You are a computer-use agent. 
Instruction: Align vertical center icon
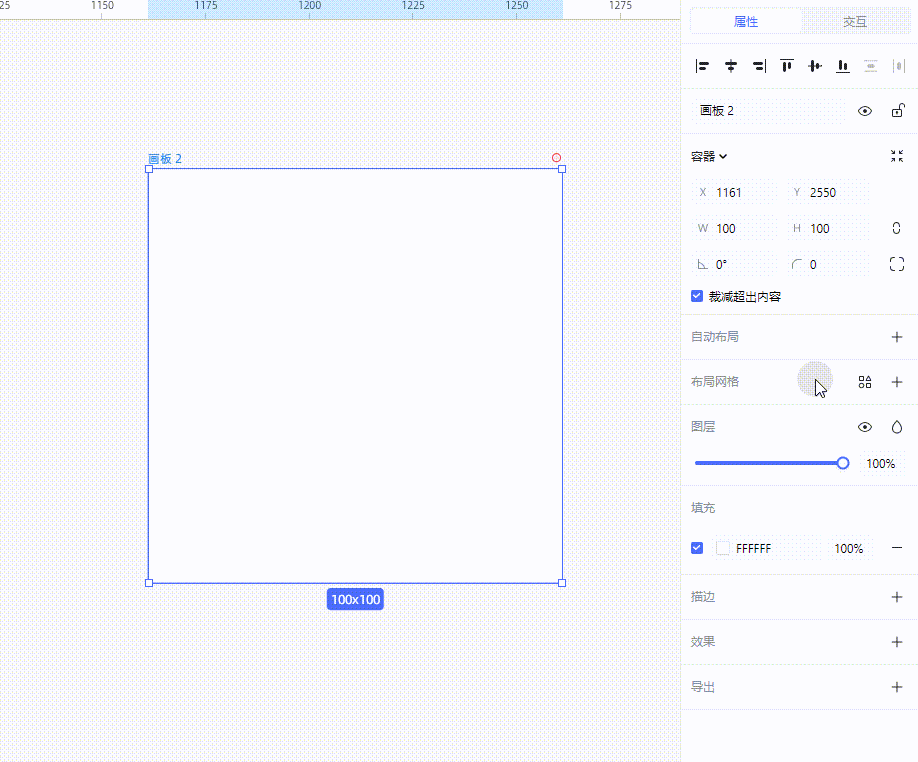point(815,66)
